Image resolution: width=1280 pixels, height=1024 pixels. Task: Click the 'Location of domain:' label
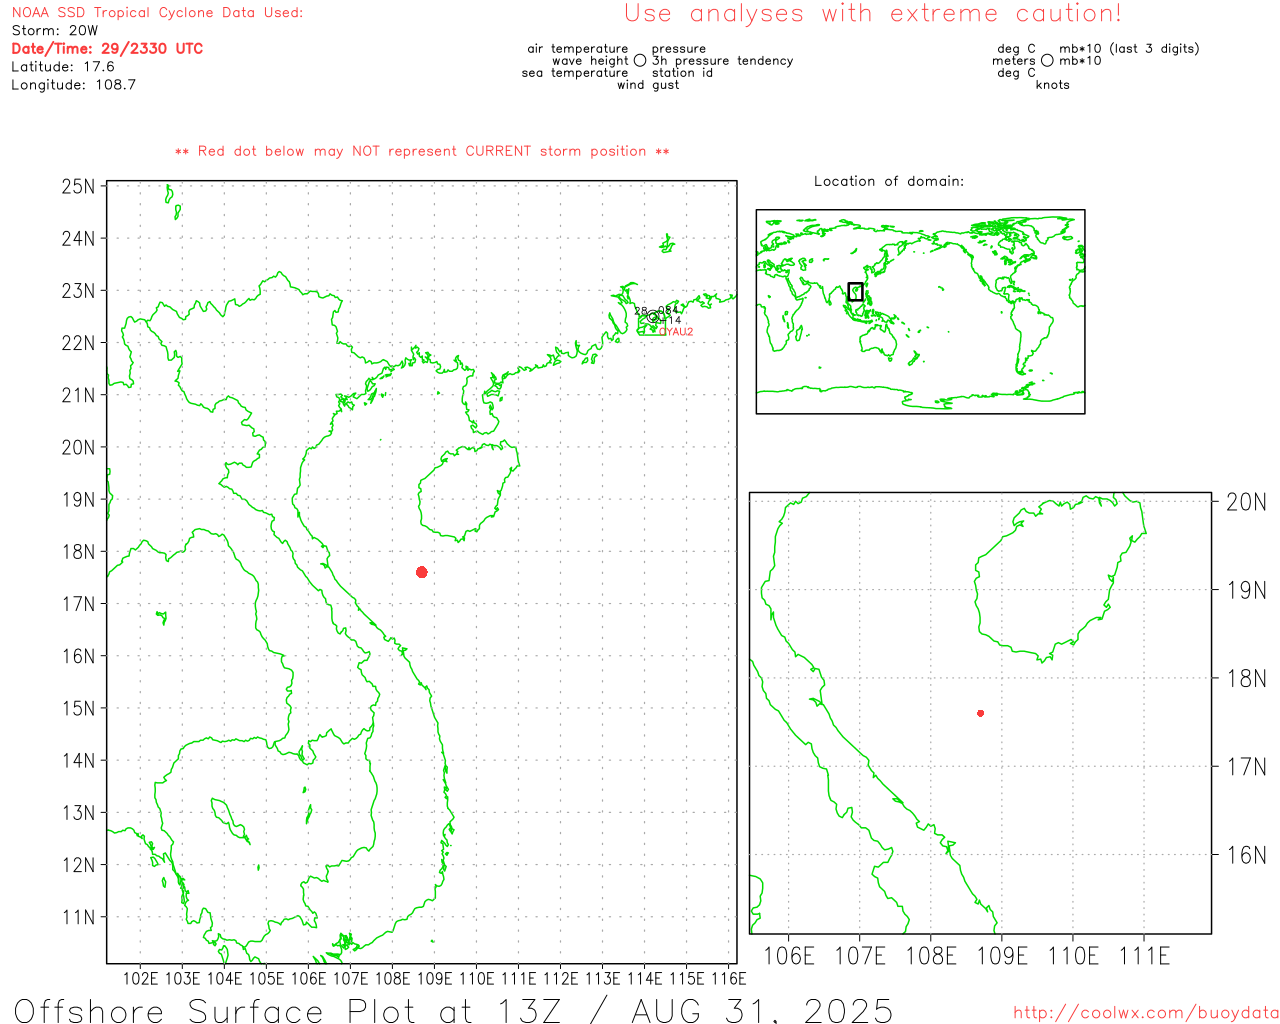point(889,182)
